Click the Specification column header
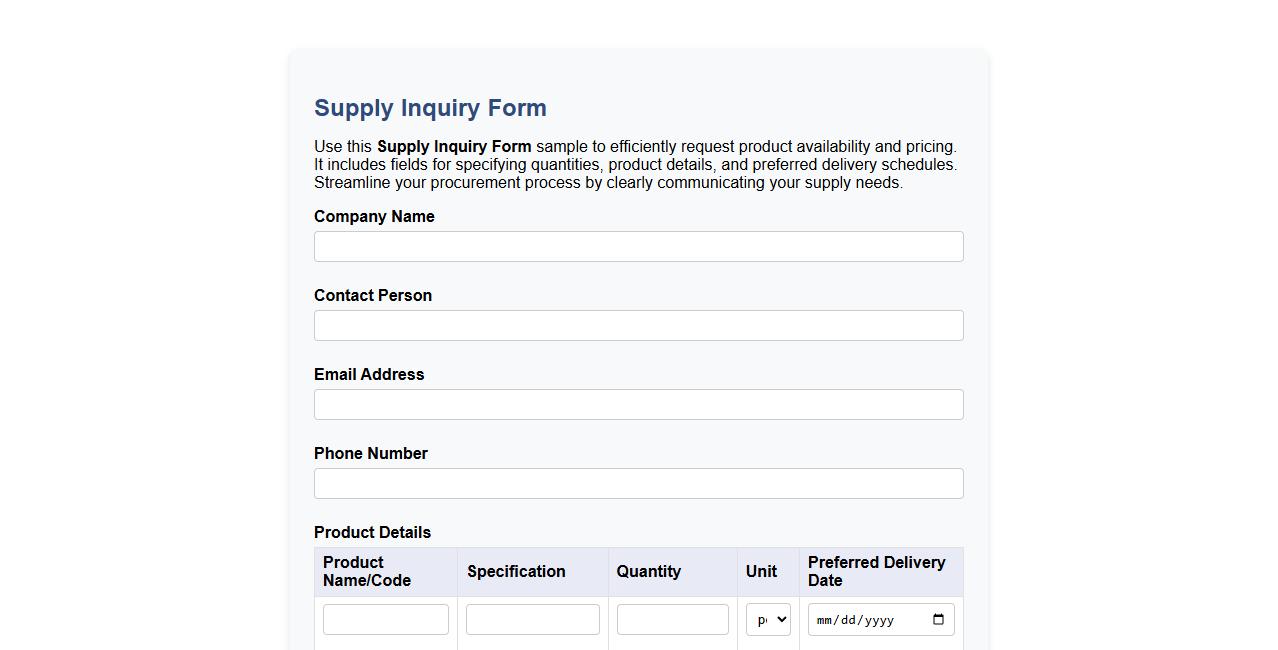1278x650 pixels. [516, 571]
